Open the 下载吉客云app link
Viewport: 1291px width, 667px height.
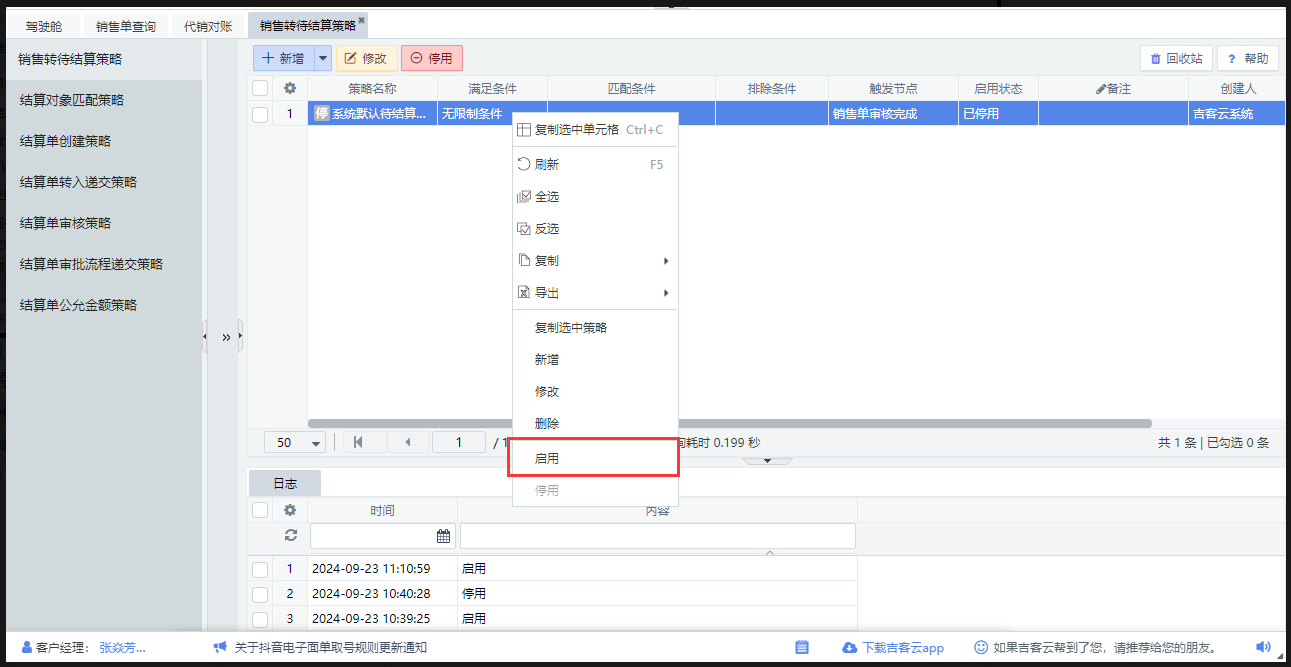893,647
